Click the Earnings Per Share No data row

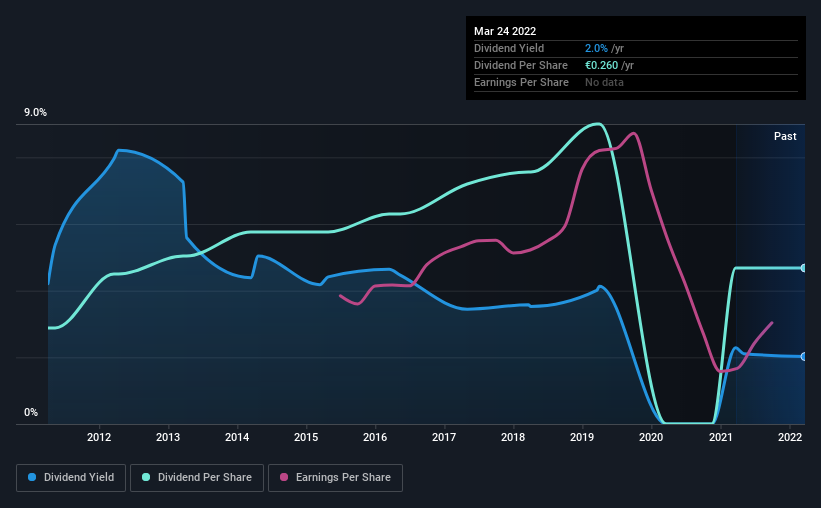tap(636, 82)
